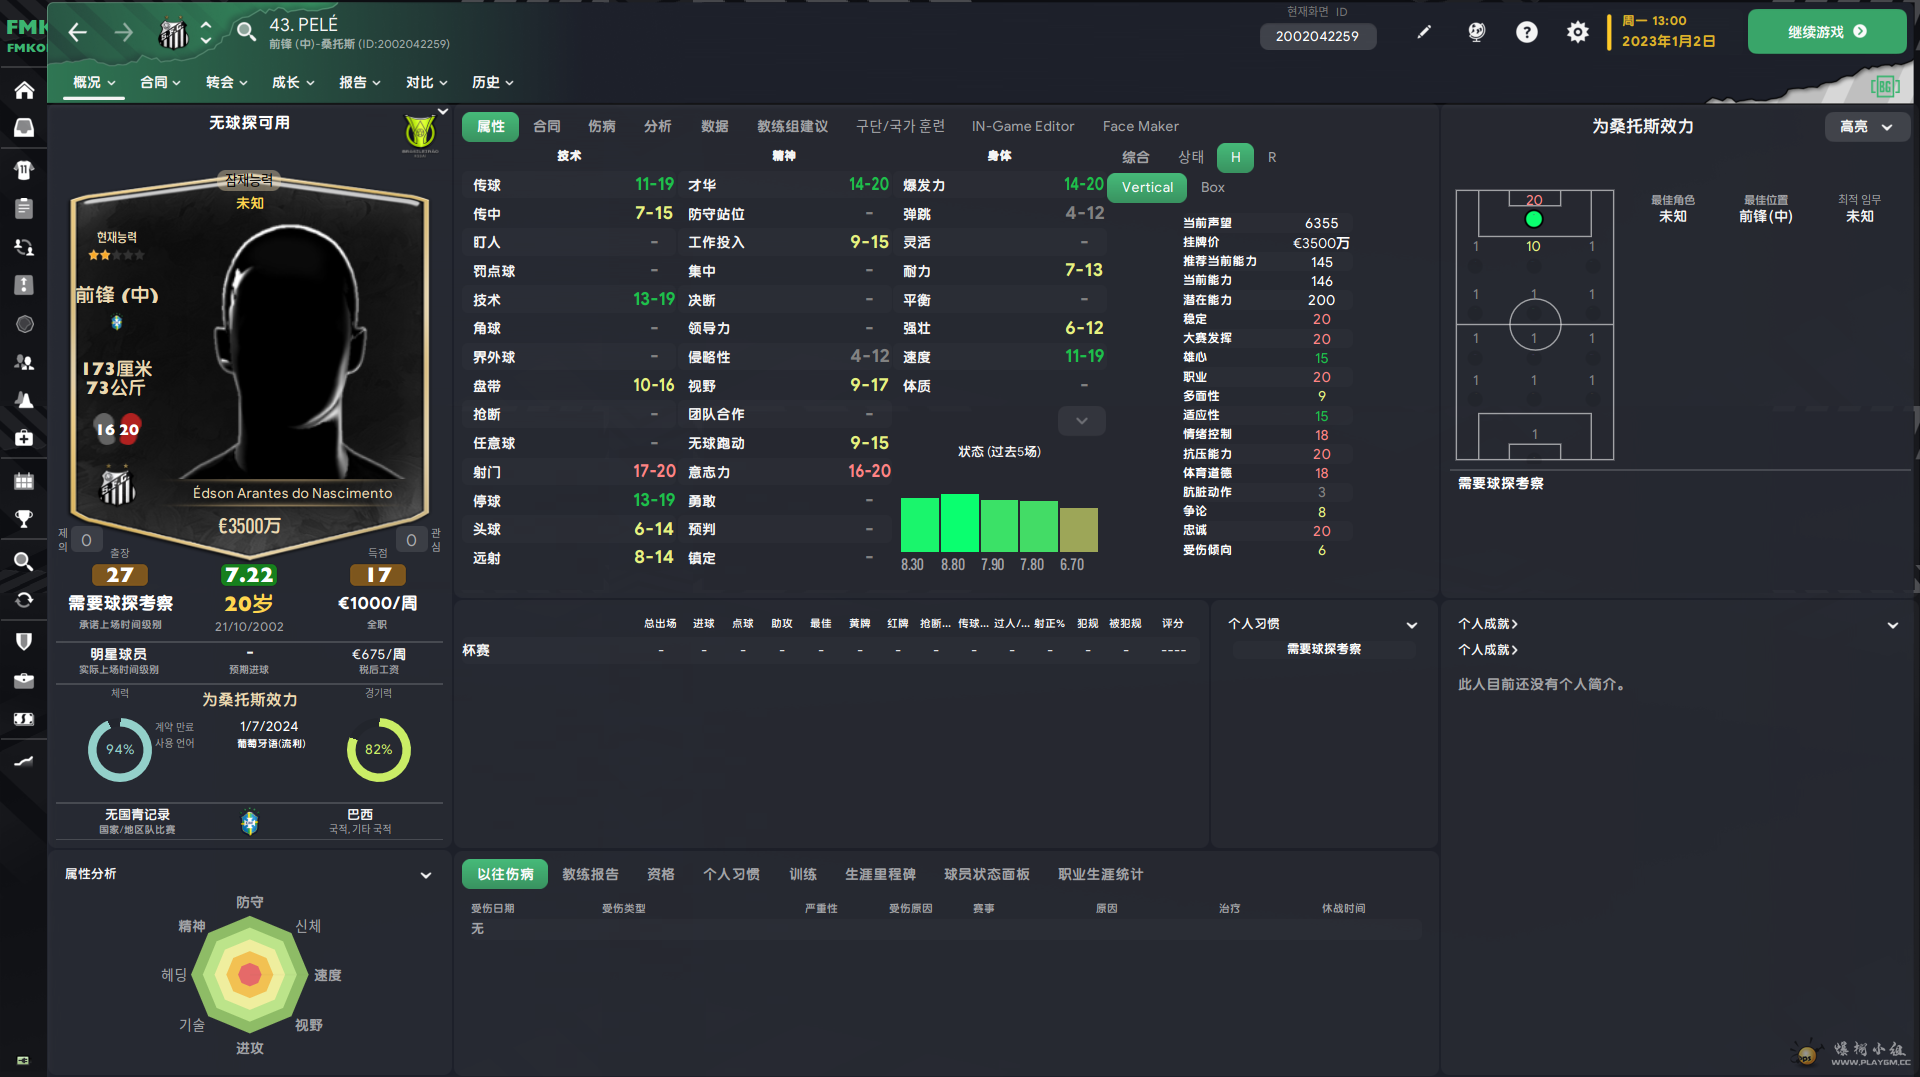Image resolution: width=1920 pixels, height=1077 pixels.
Task: Open the finances money icon
Action: [24, 719]
